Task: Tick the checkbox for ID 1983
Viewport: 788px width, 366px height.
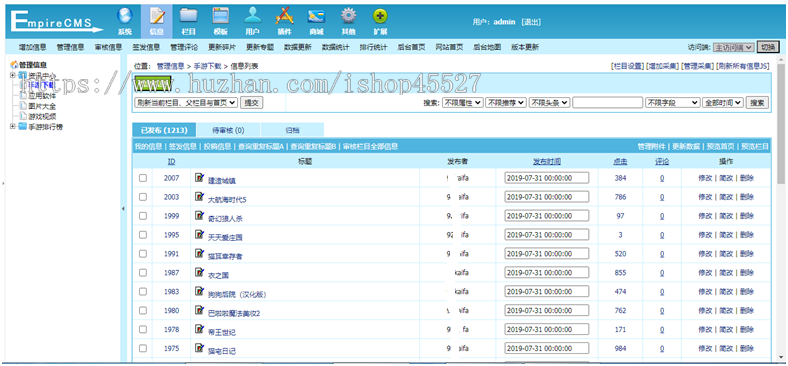Action: 143,292
